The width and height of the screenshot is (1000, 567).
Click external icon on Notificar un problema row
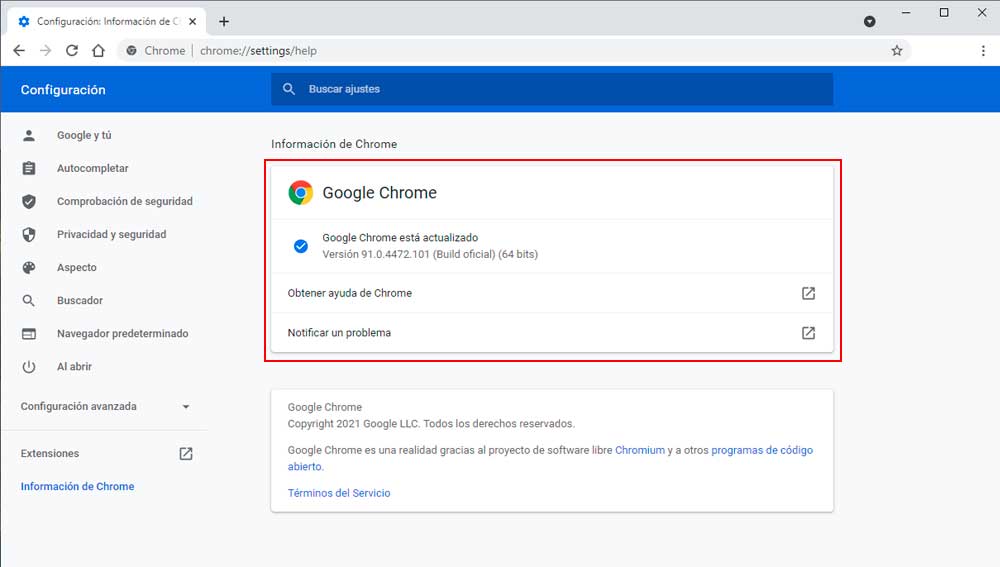pos(808,333)
